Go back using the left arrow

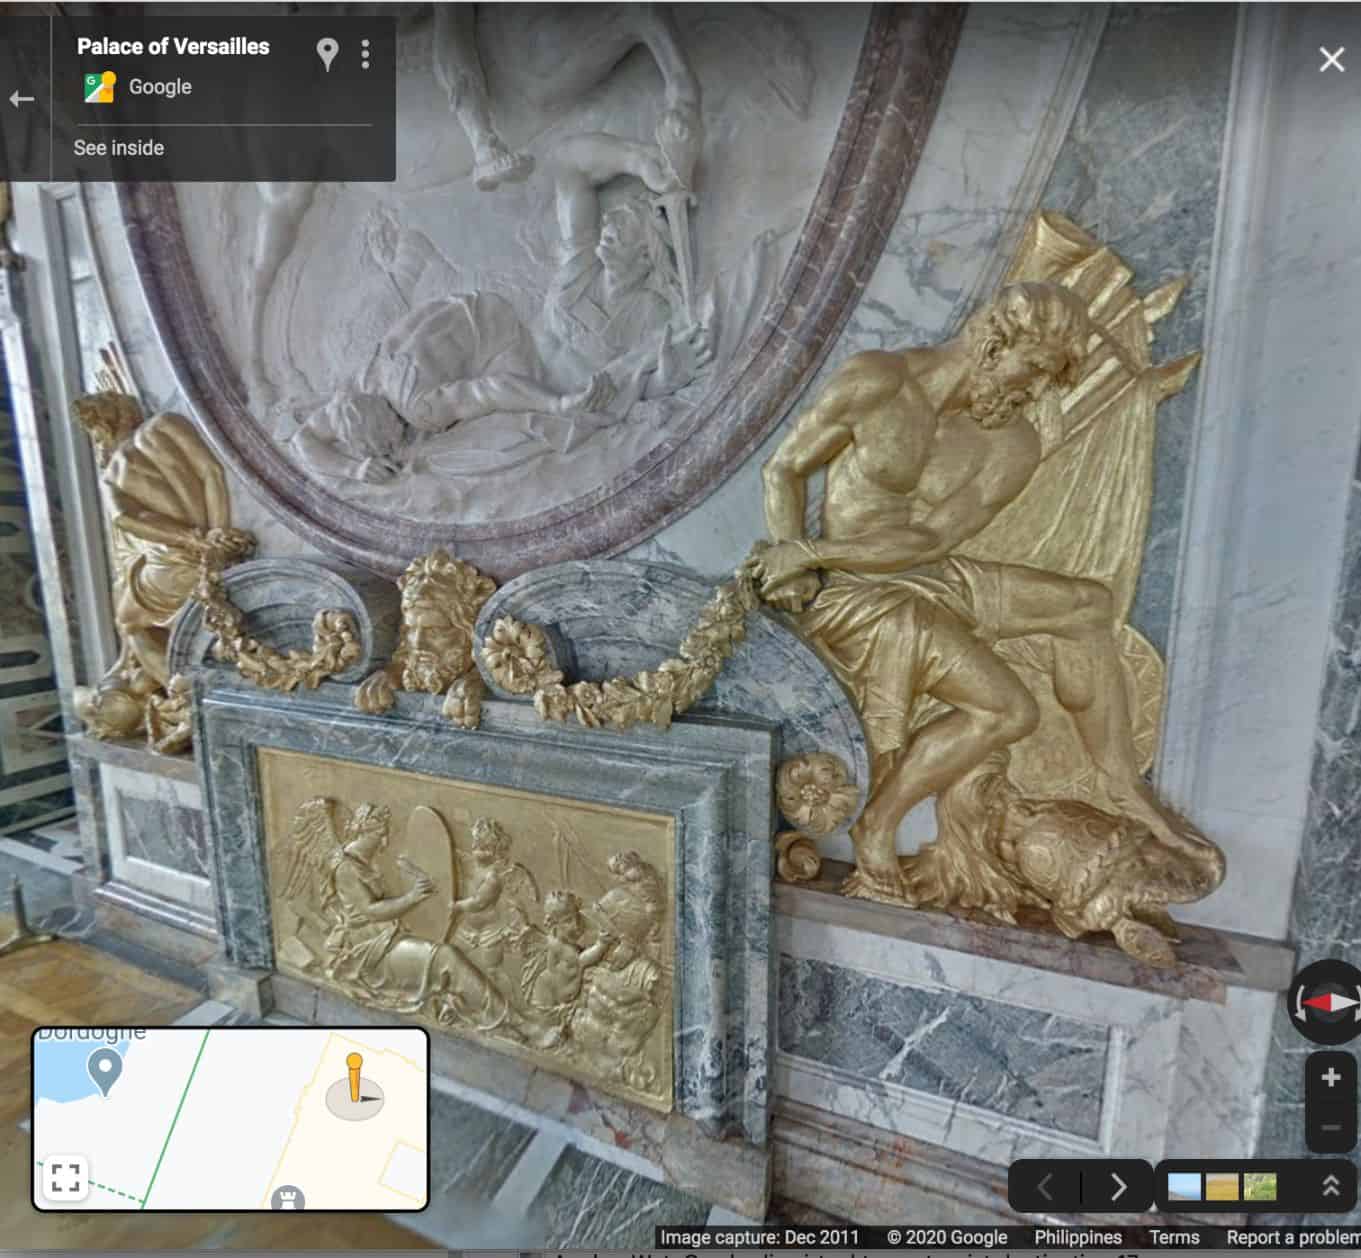[22, 99]
